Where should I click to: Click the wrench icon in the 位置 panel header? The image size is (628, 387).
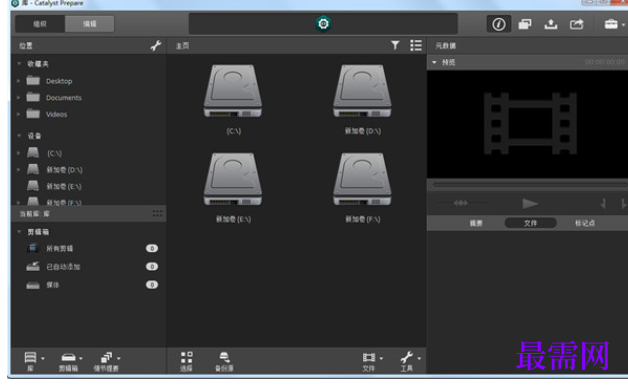156,46
